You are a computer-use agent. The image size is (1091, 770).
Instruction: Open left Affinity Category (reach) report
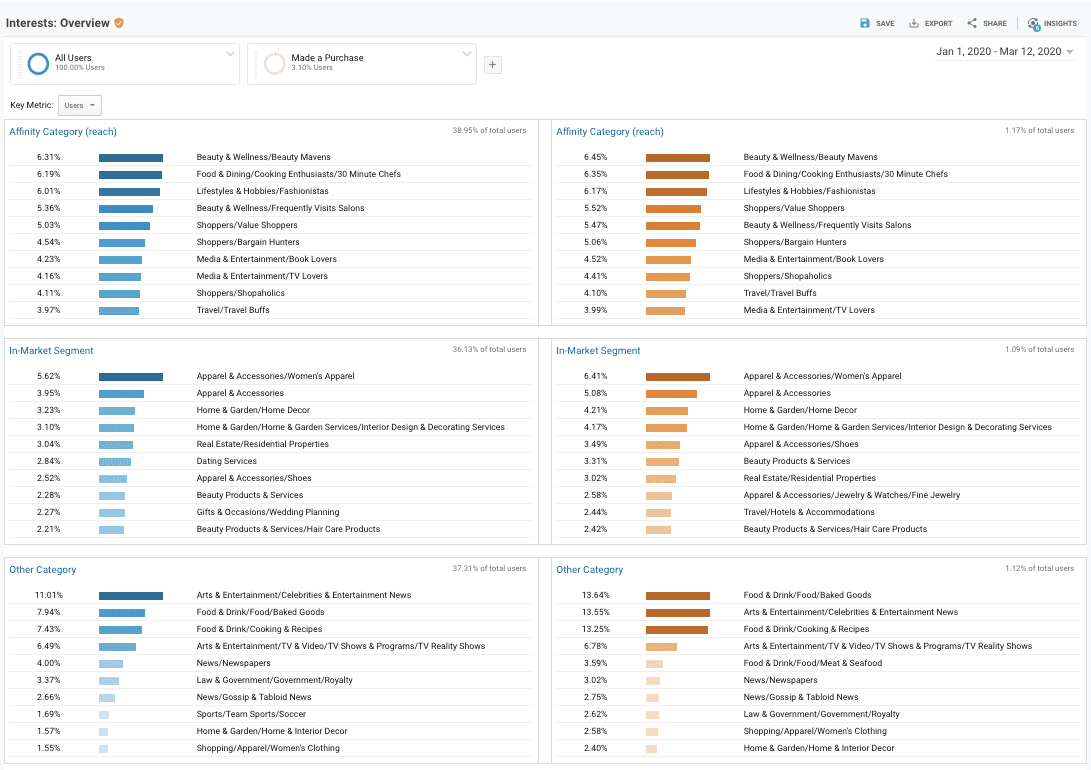[63, 132]
